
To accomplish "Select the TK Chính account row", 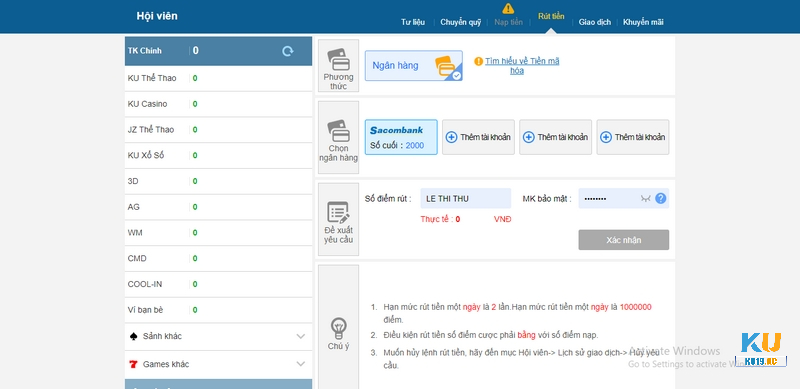I will click(x=218, y=51).
